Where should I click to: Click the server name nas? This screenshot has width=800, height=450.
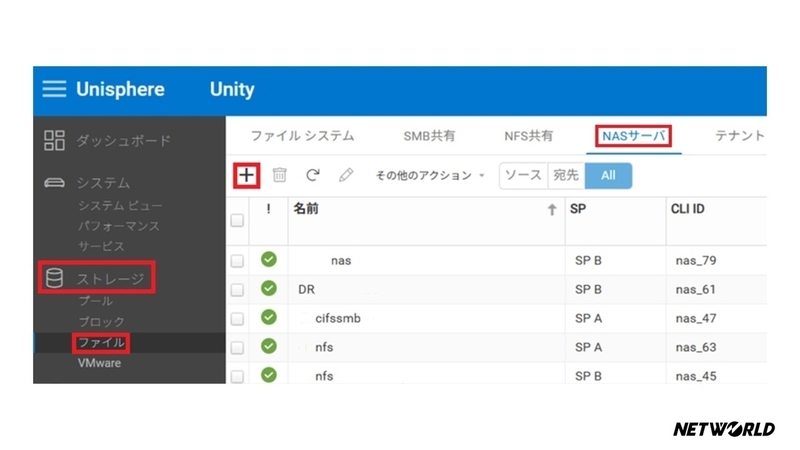(341, 261)
